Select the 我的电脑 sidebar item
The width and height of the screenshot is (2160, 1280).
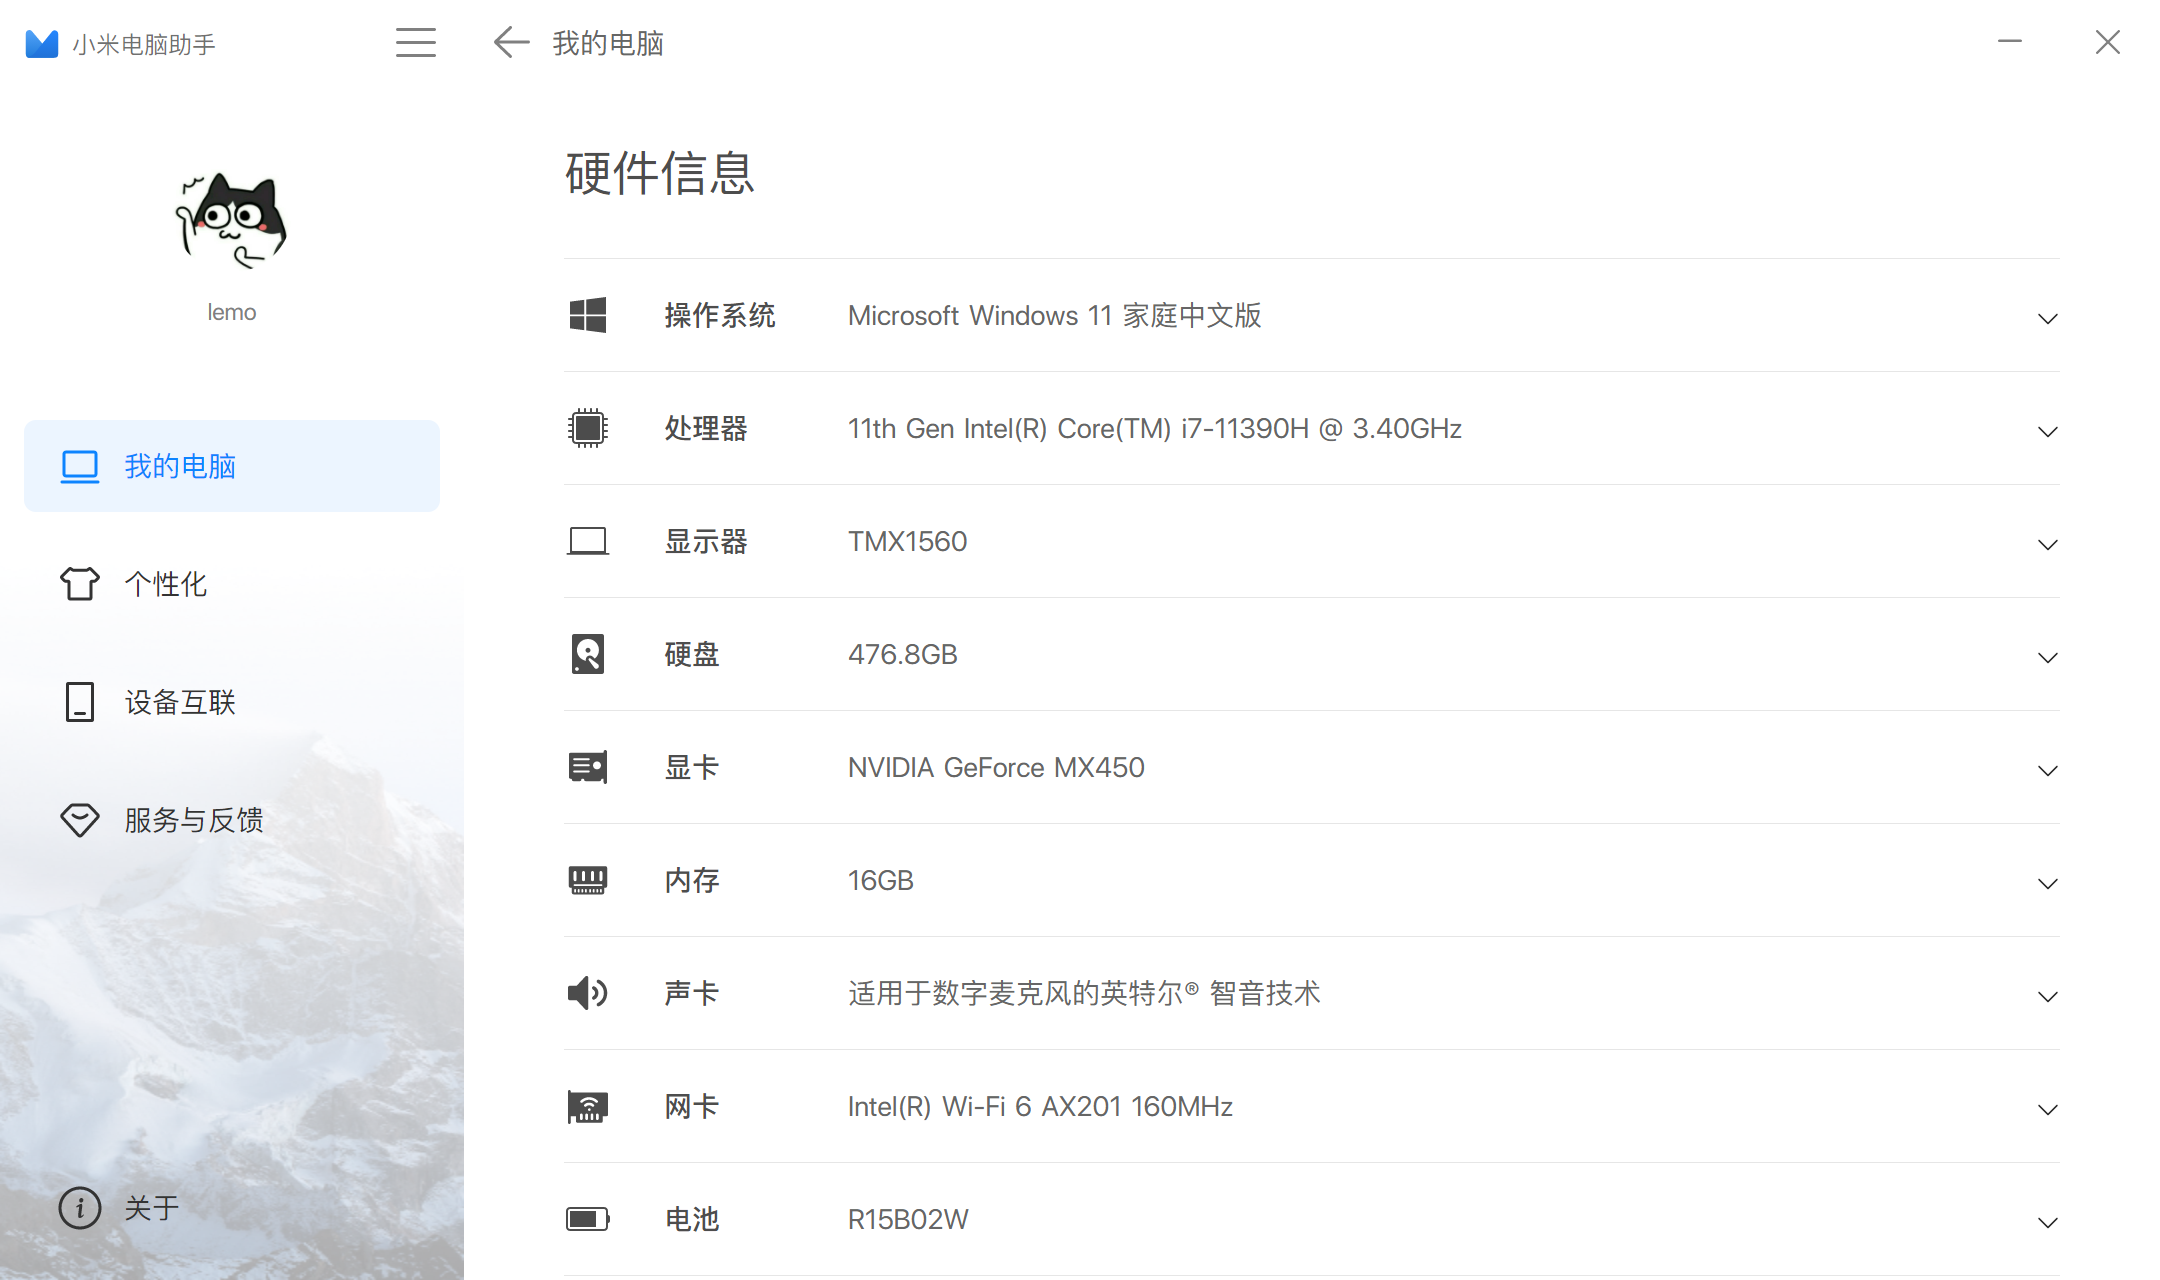point(232,466)
